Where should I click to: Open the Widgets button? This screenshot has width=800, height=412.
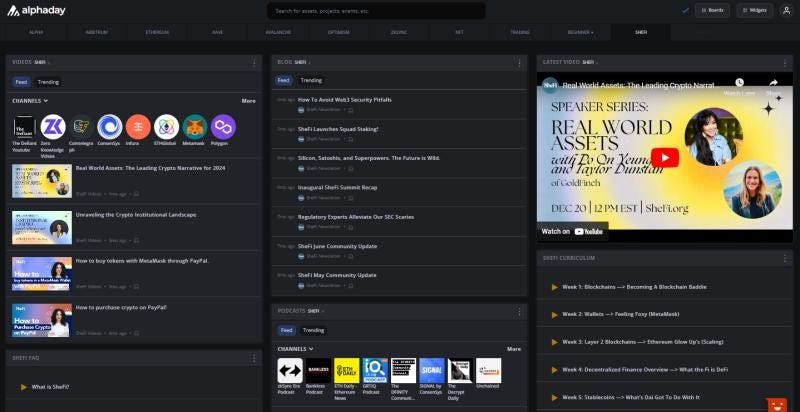(755, 10)
